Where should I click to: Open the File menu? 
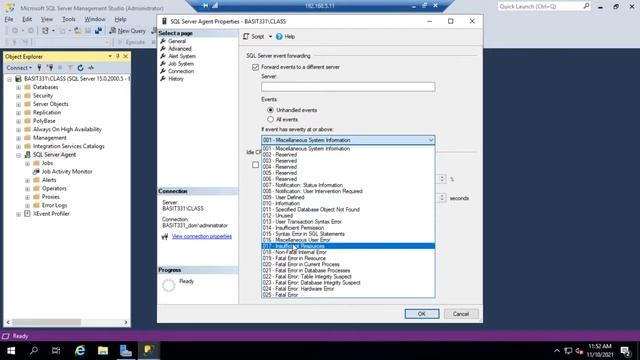(x=9, y=19)
